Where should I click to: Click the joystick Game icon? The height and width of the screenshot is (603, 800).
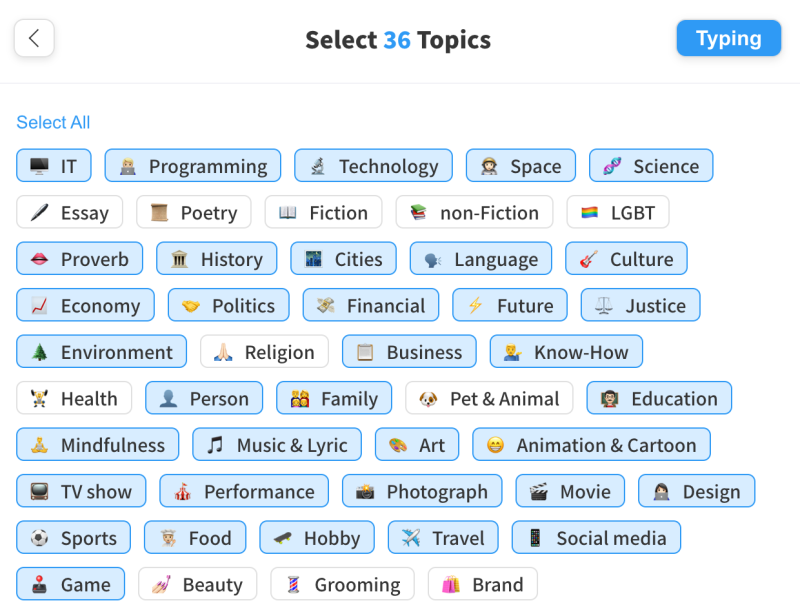click(x=39, y=584)
